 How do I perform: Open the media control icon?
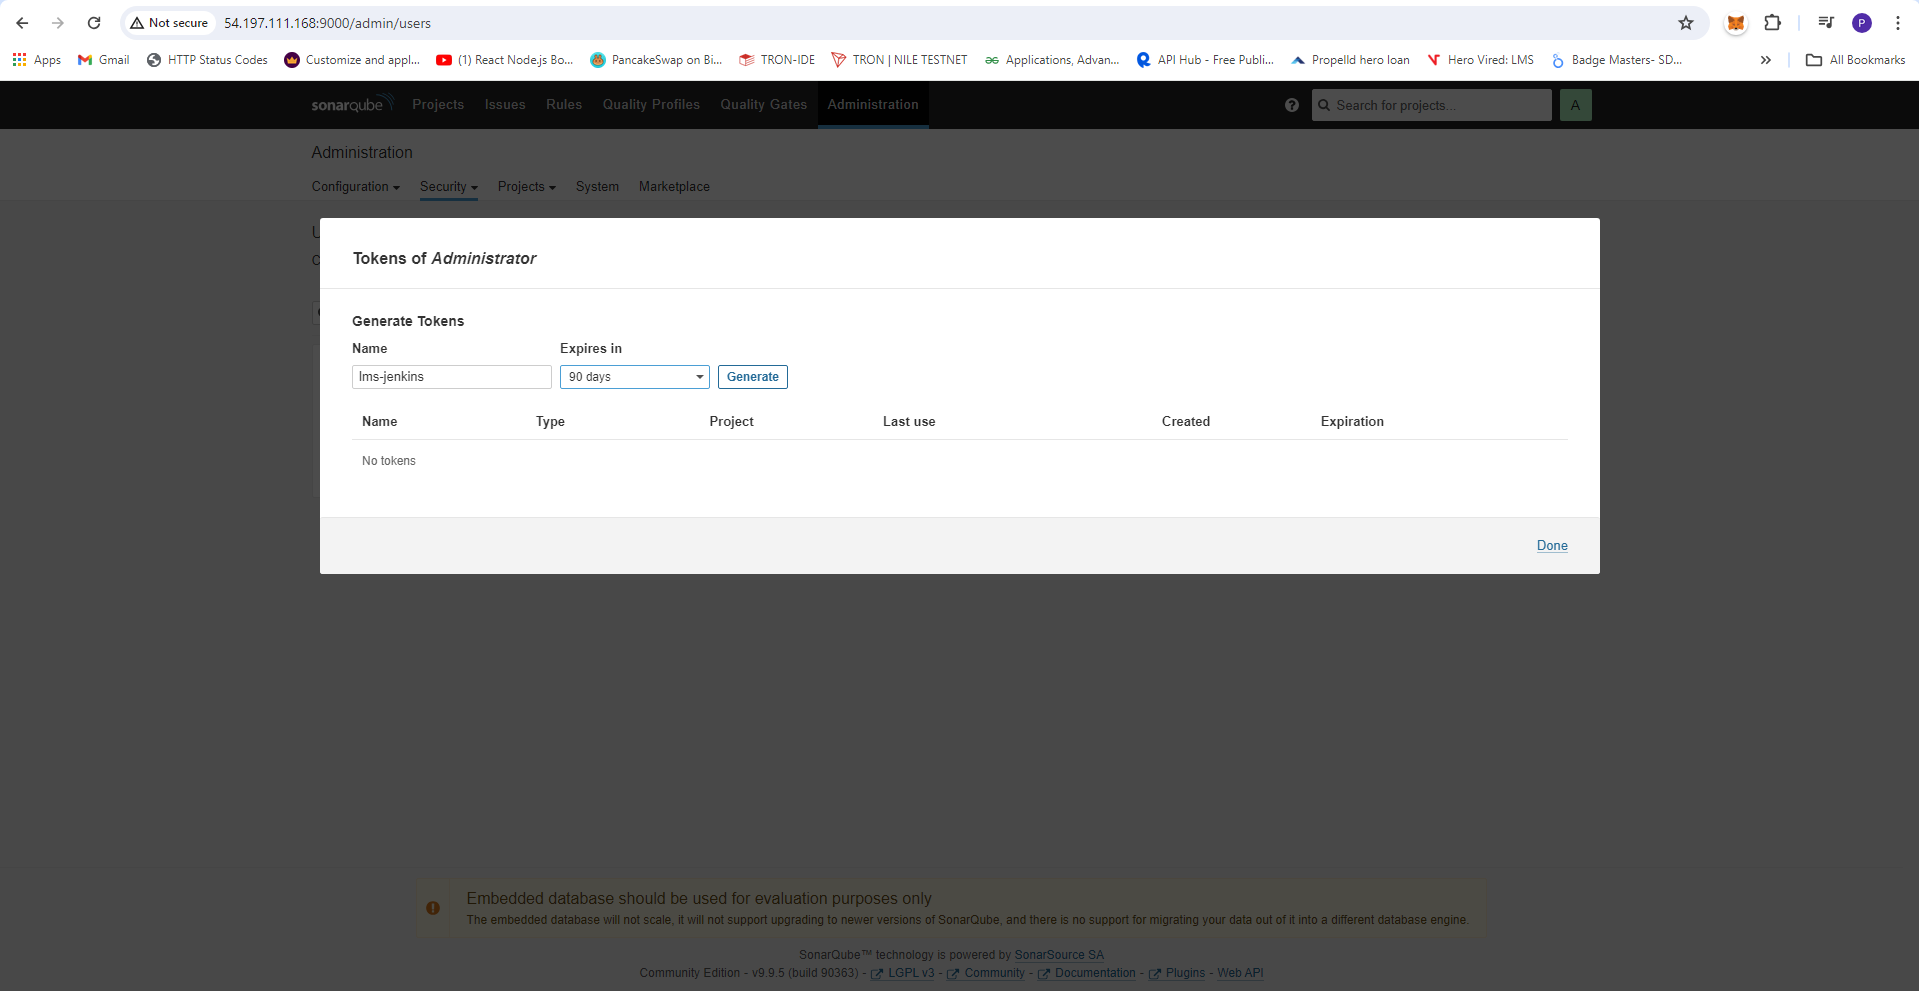pyautogui.click(x=1826, y=23)
